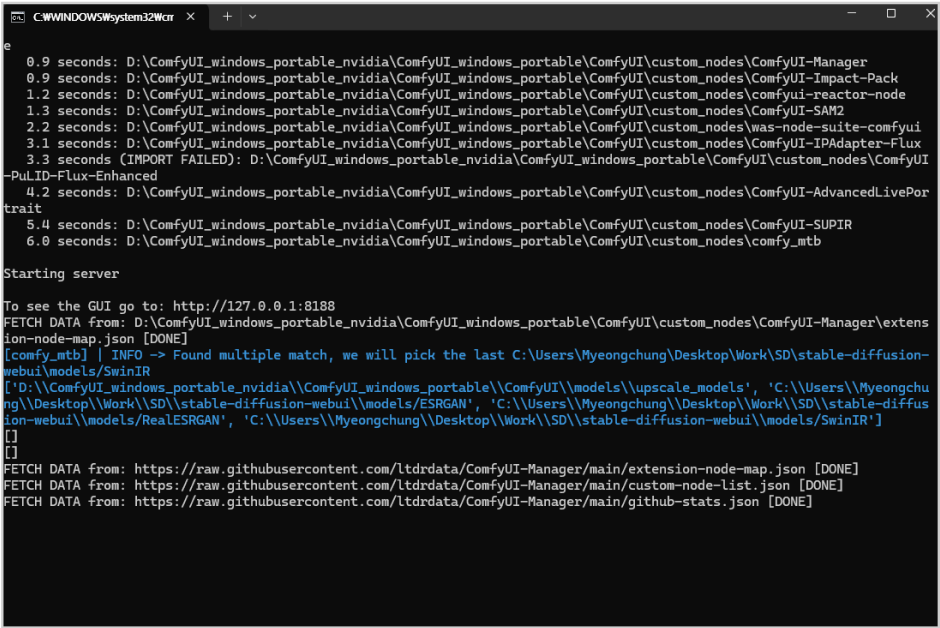Click the comfy_mtb path on the 6.0 seconds line
The width and height of the screenshot is (940, 628).
(474, 241)
